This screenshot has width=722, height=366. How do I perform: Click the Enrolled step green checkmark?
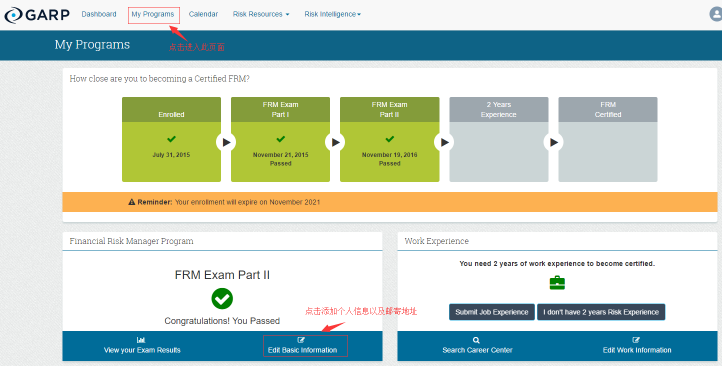pos(171,139)
